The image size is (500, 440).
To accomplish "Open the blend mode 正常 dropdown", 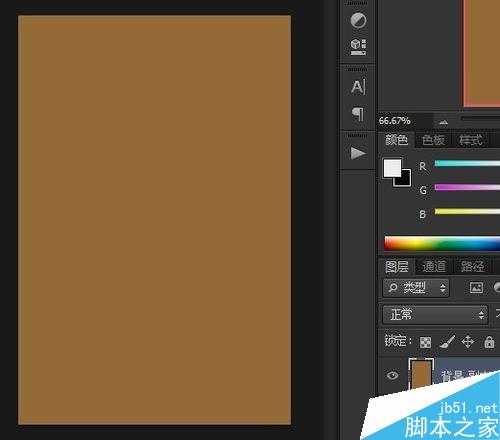I will (x=435, y=314).
